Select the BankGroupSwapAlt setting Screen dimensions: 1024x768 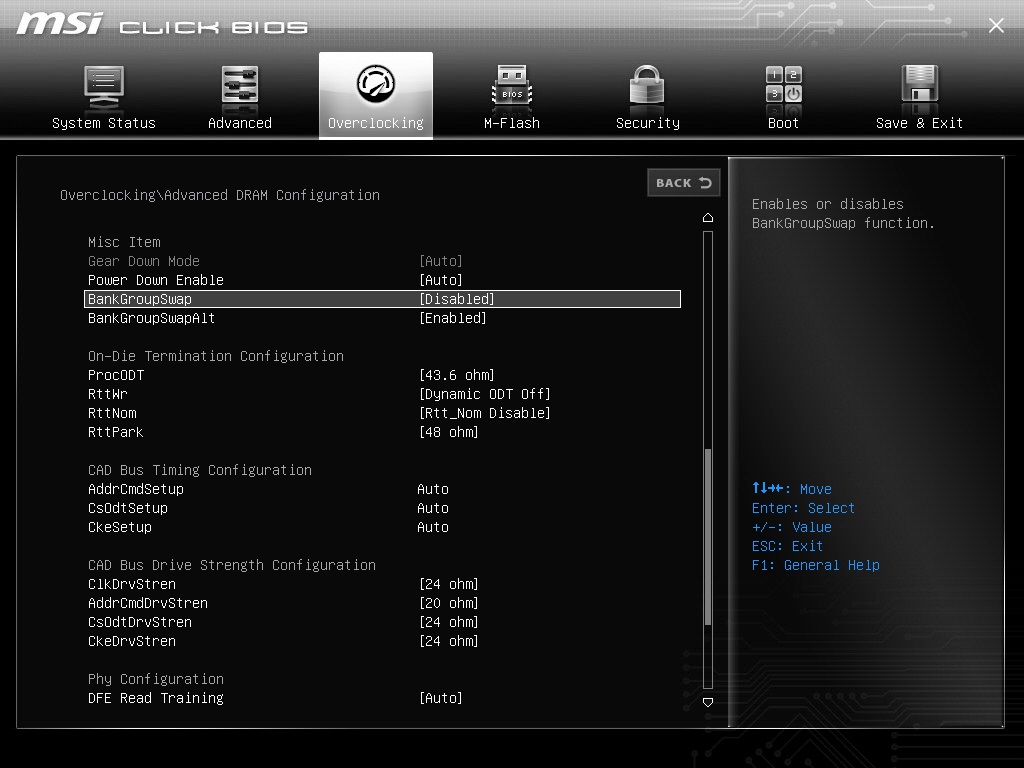(x=152, y=318)
